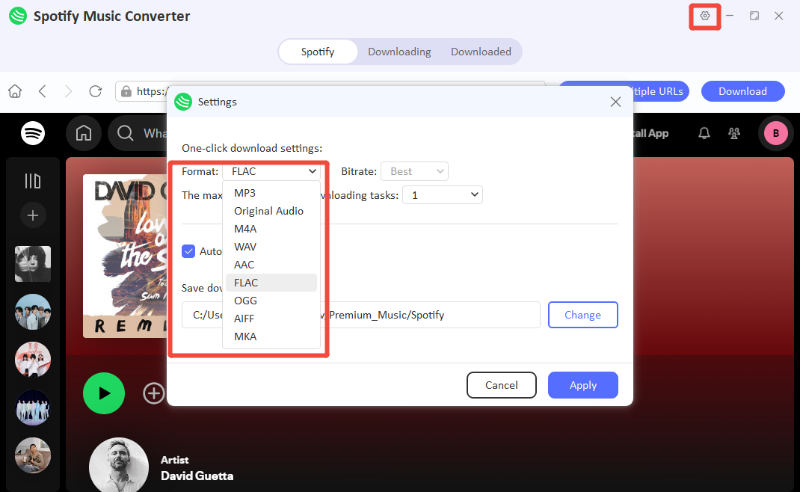The width and height of the screenshot is (800, 492).
Task: Open the notifications bell icon
Action: (704, 133)
